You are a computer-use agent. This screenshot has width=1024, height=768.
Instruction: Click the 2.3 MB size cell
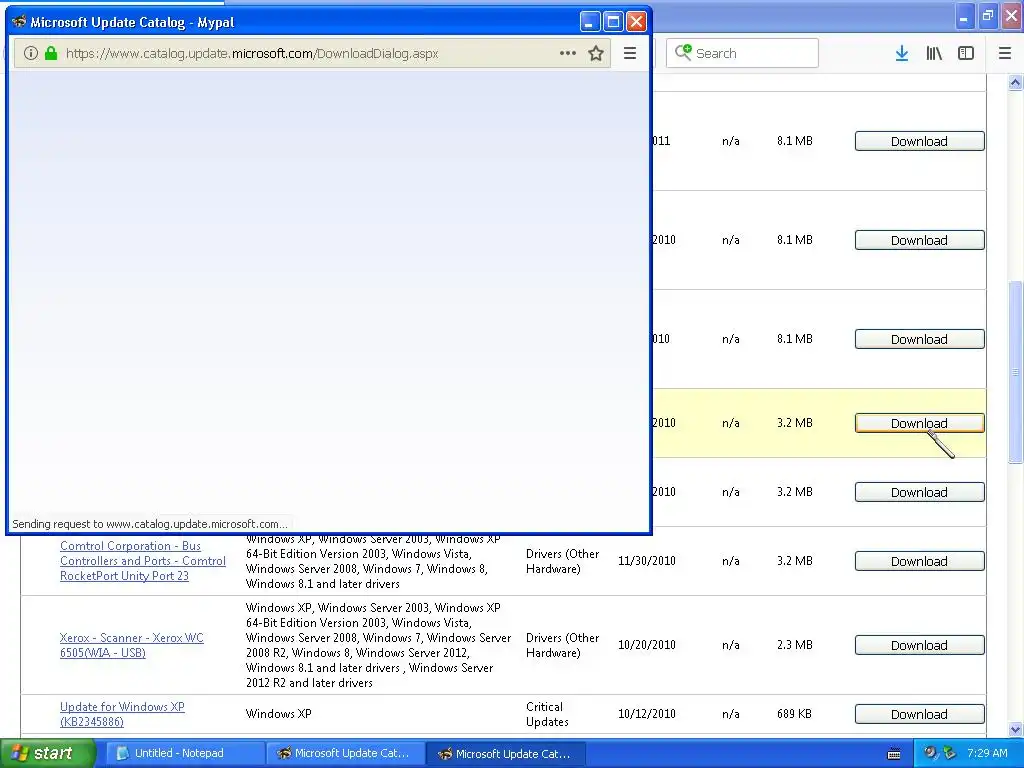pyautogui.click(x=795, y=645)
